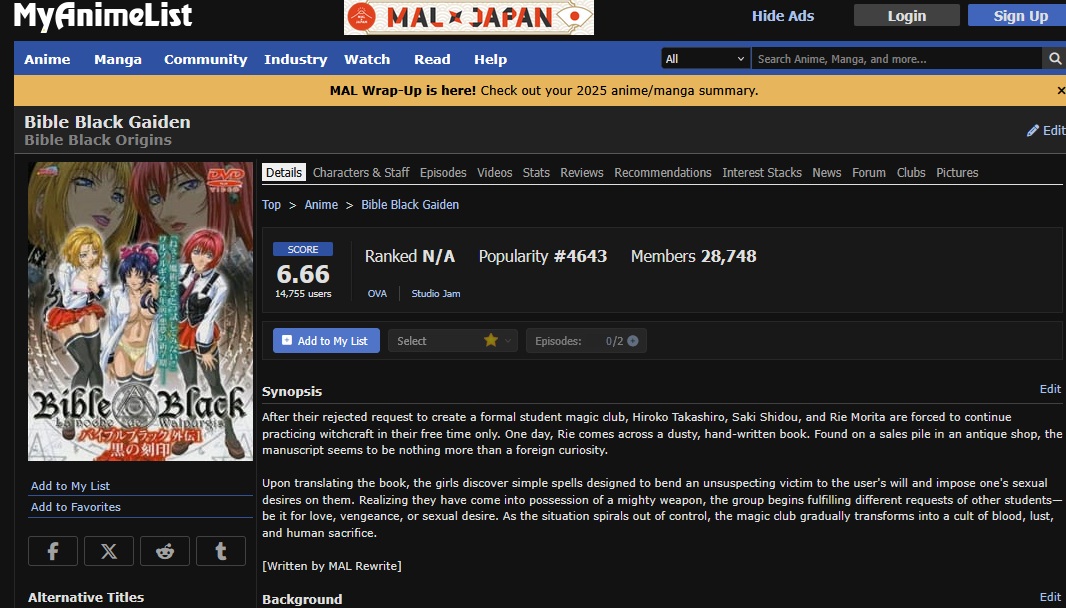The height and width of the screenshot is (608, 1066).
Task: Switch to the Episodes tab
Action: click(443, 173)
